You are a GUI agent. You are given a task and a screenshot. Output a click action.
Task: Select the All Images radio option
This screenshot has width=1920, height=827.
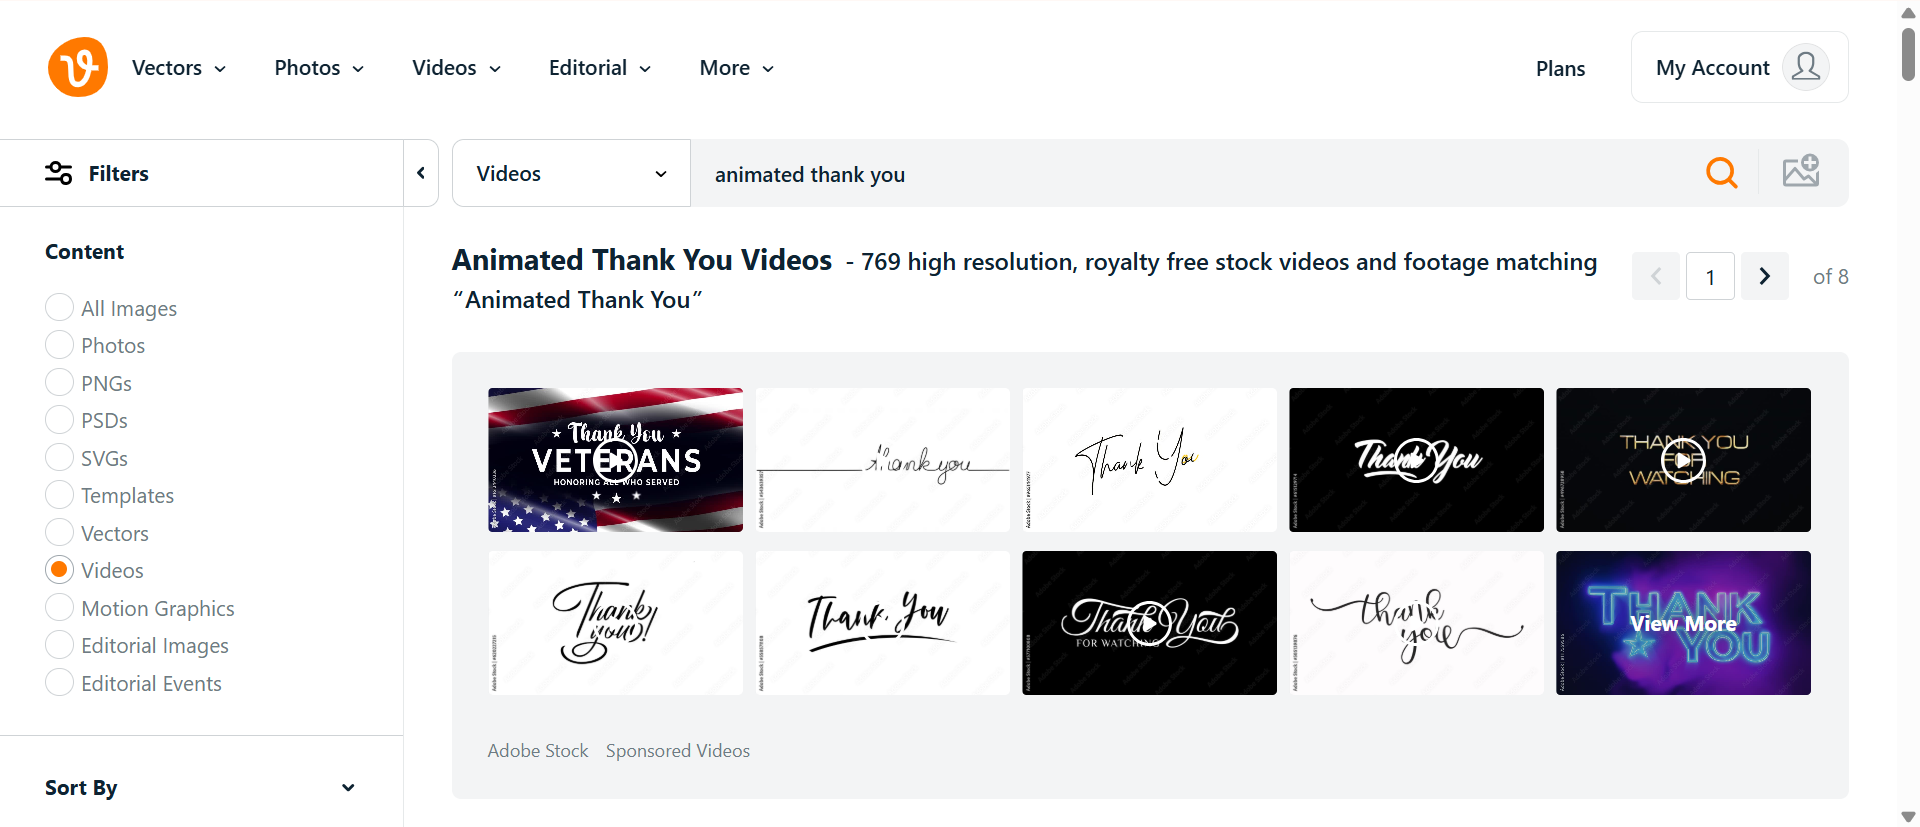pos(59,307)
